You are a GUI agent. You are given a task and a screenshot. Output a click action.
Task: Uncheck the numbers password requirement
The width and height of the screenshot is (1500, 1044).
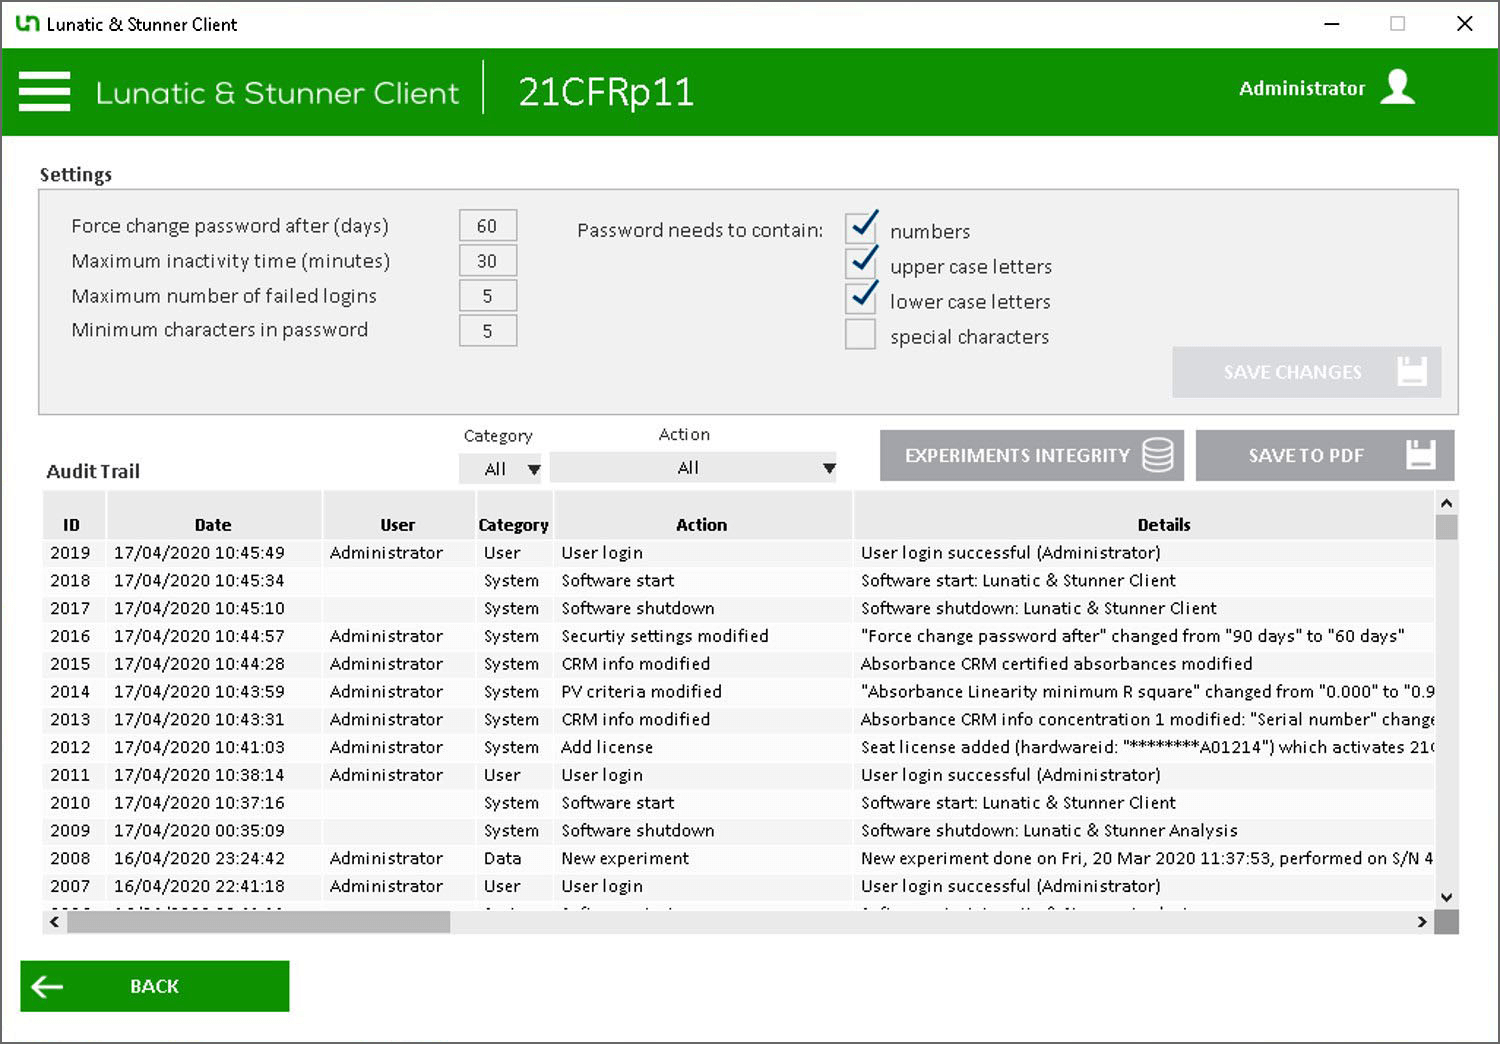pos(860,229)
